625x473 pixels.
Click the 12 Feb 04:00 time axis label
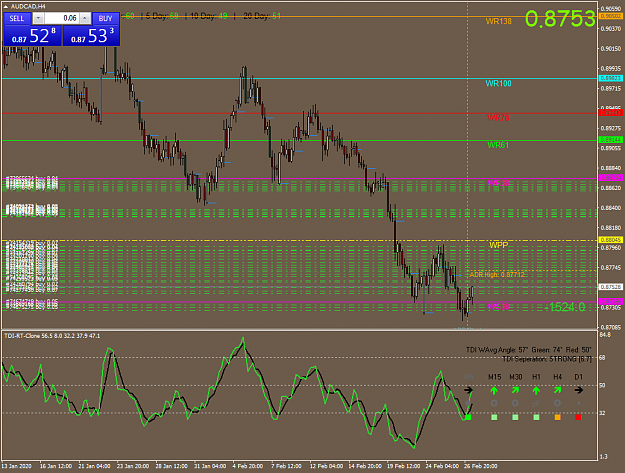(x=326, y=466)
